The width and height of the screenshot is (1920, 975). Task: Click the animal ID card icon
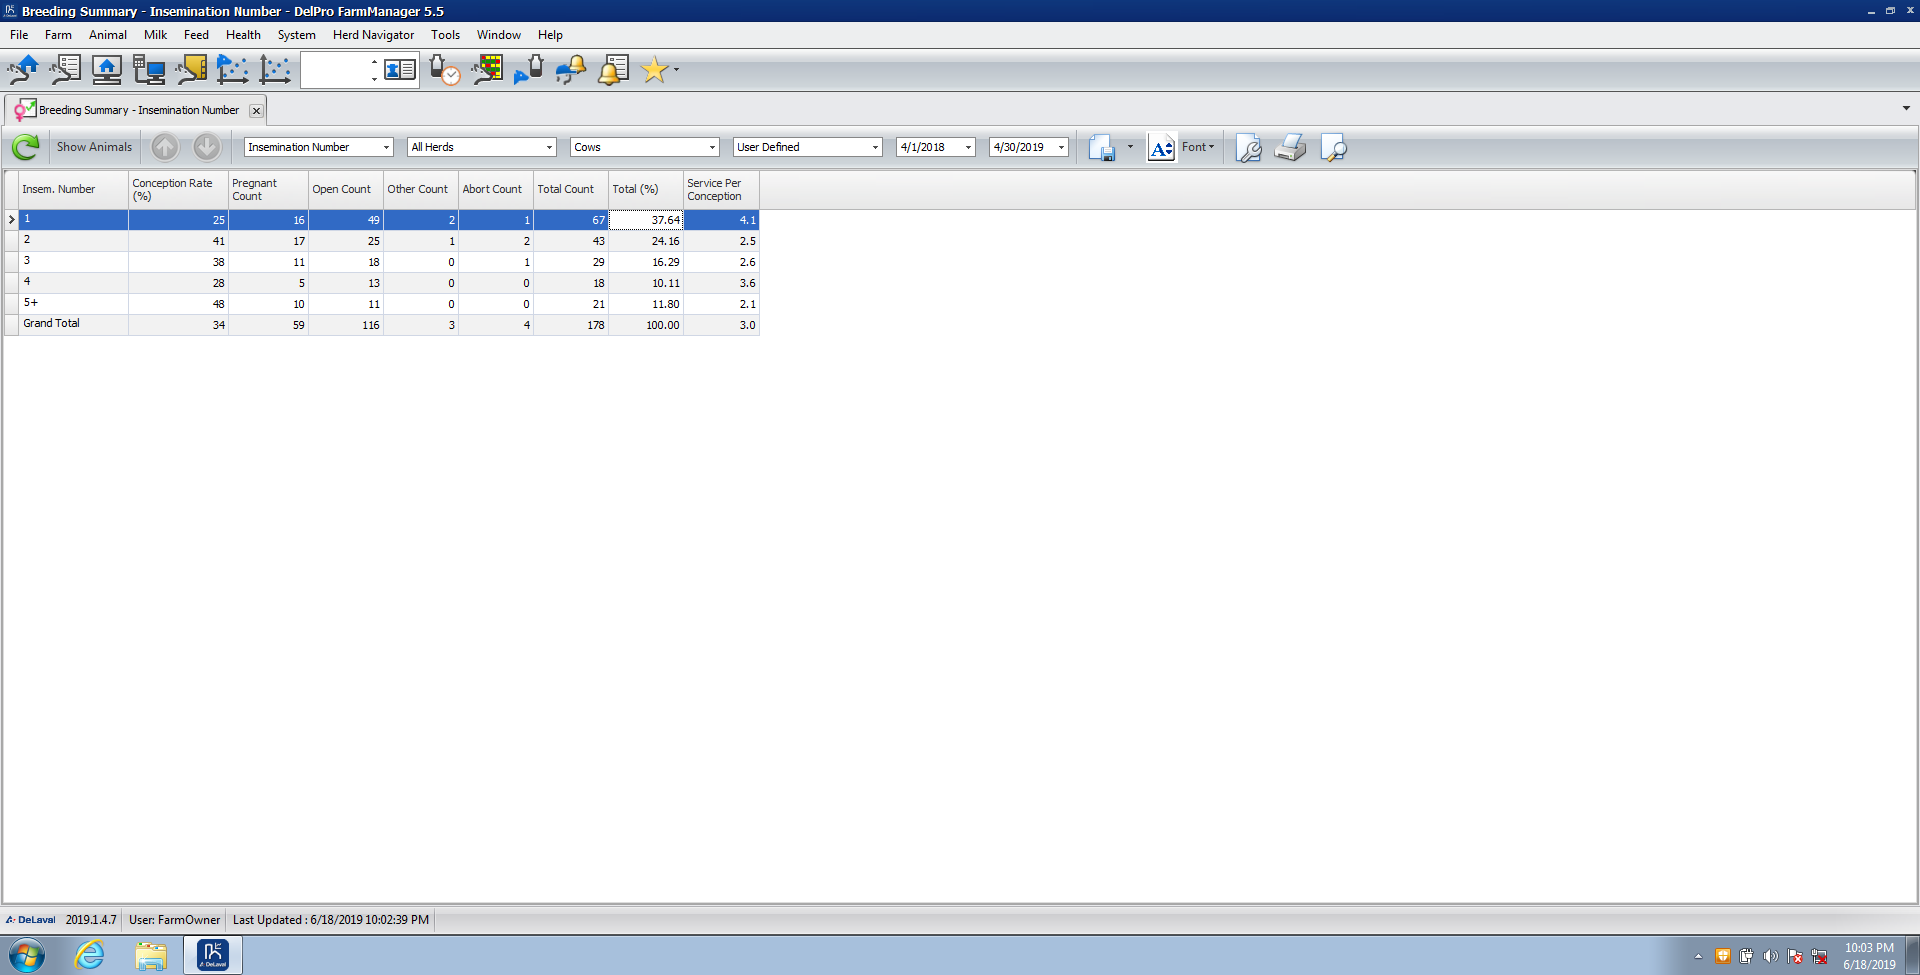tap(401, 70)
